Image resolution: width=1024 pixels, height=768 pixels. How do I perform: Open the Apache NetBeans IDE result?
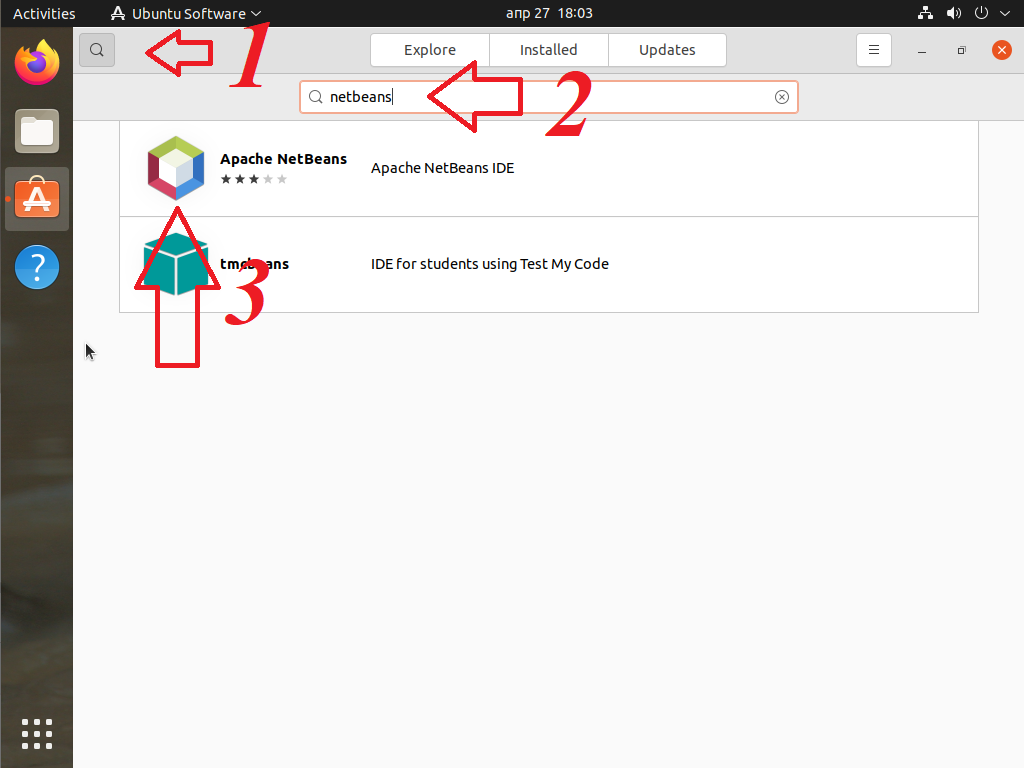pos(442,168)
